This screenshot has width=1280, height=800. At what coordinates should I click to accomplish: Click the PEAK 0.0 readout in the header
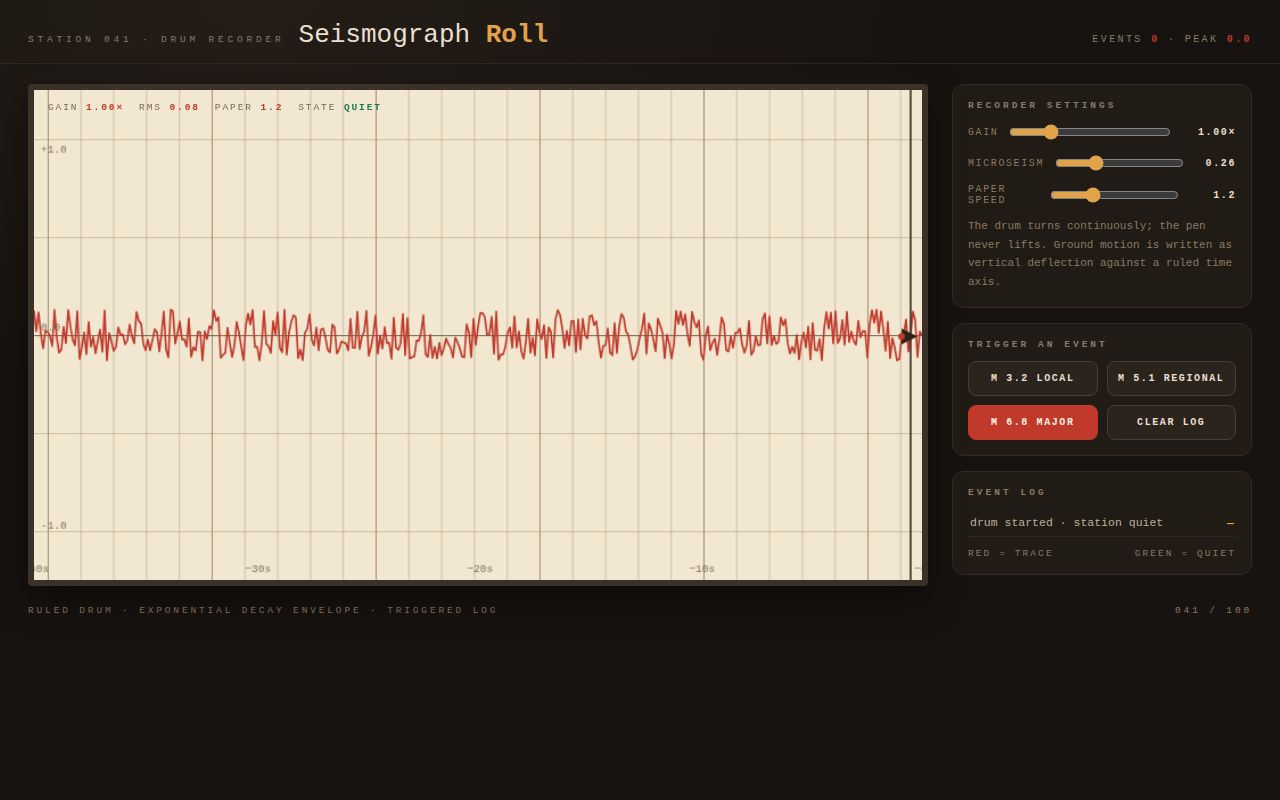click(x=1218, y=39)
